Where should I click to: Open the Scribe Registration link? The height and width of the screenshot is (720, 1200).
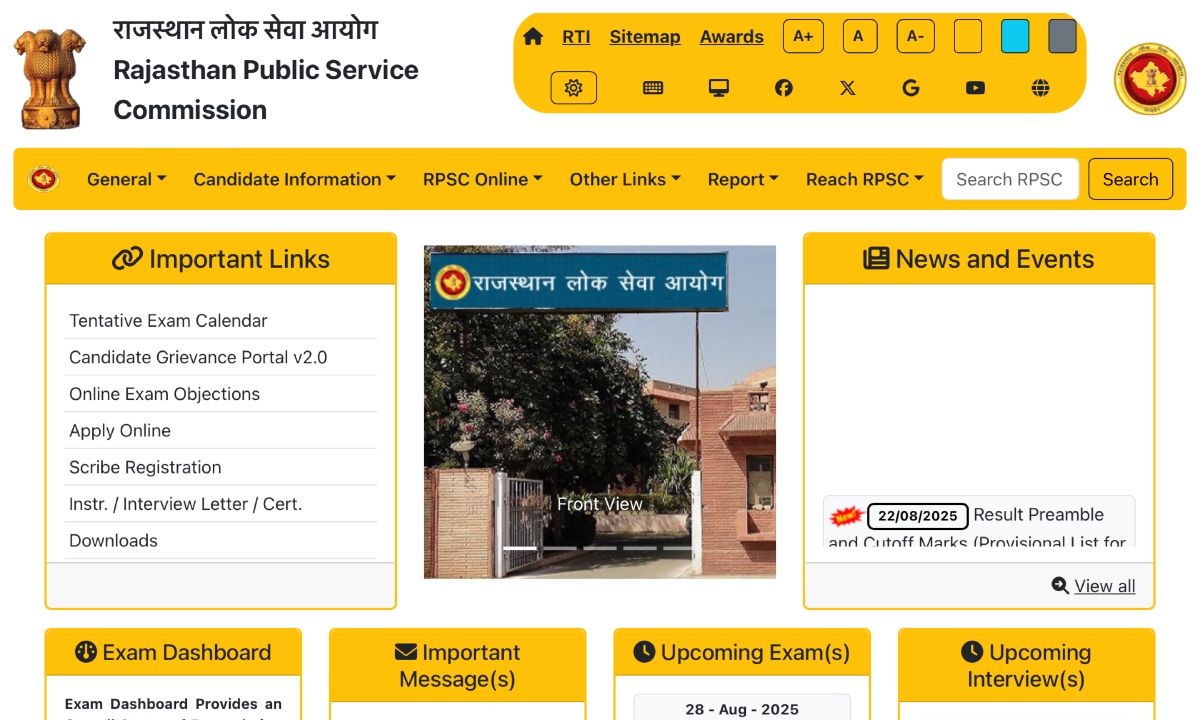145,467
